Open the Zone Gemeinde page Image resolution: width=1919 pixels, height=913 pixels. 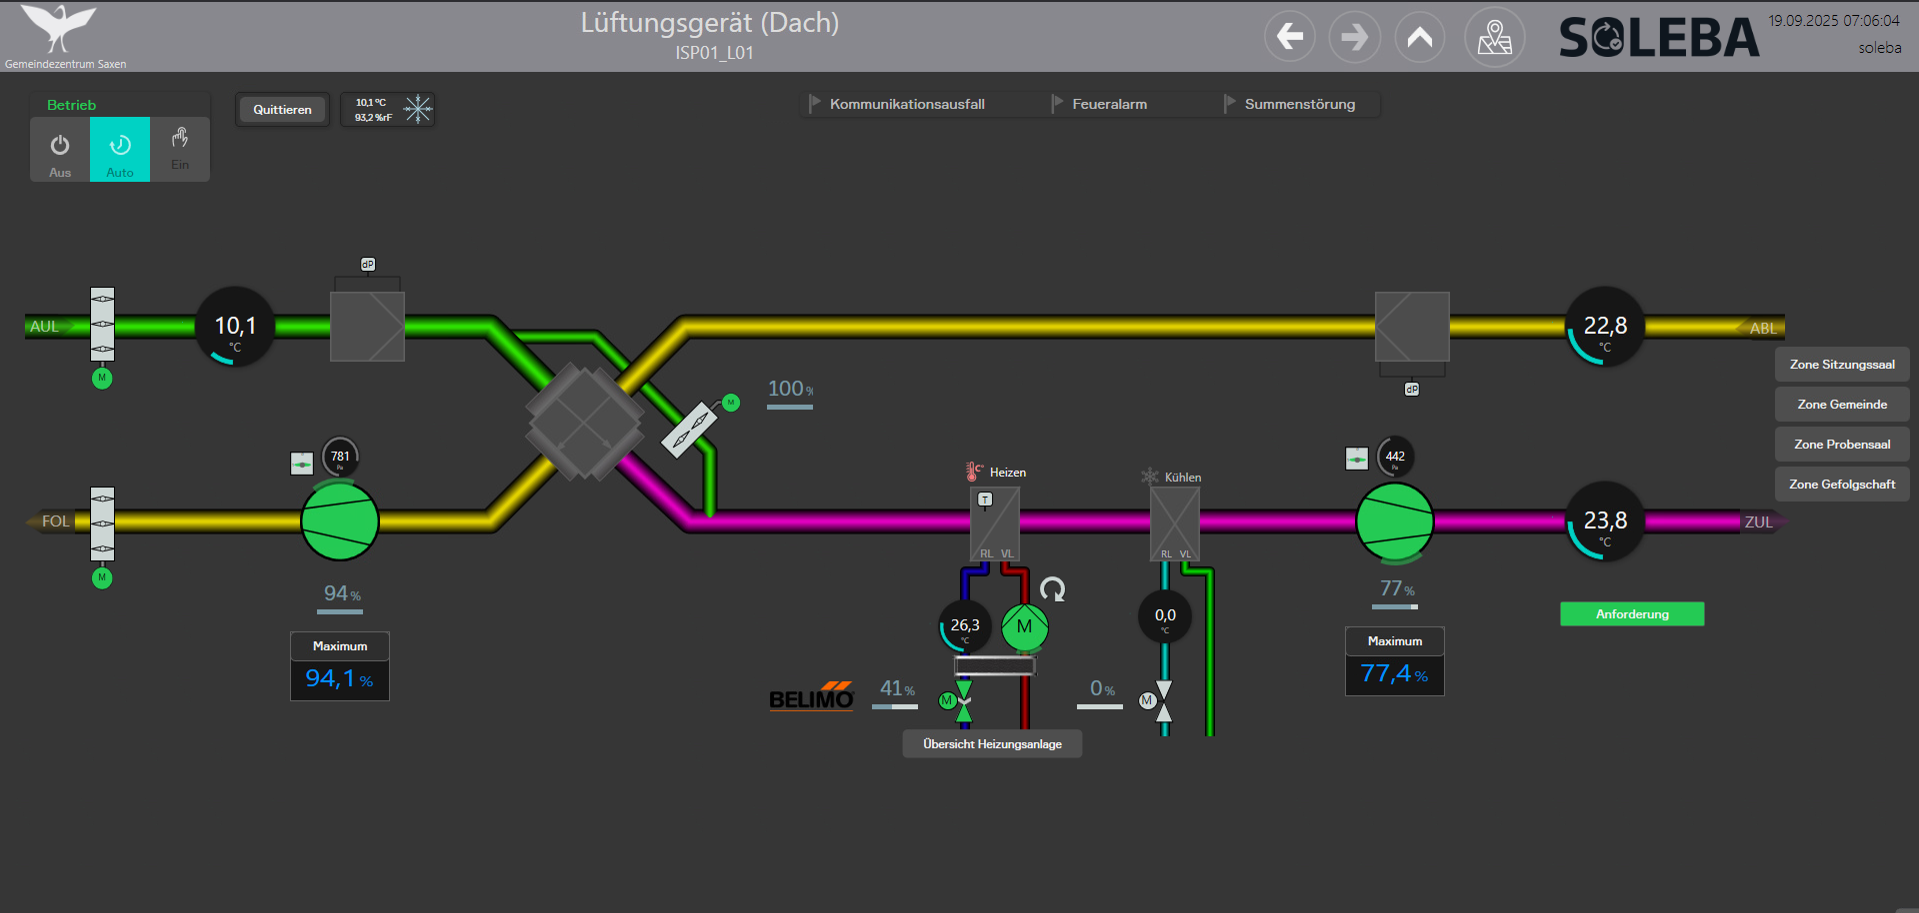pos(1841,404)
